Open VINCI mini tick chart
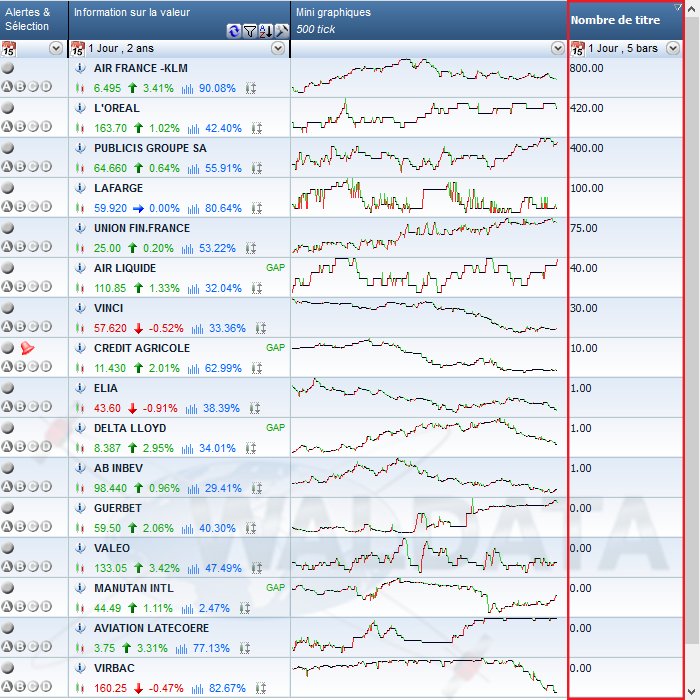The width and height of the screenshot is (700, 700). pyautogui.click(x=425, y=316)
